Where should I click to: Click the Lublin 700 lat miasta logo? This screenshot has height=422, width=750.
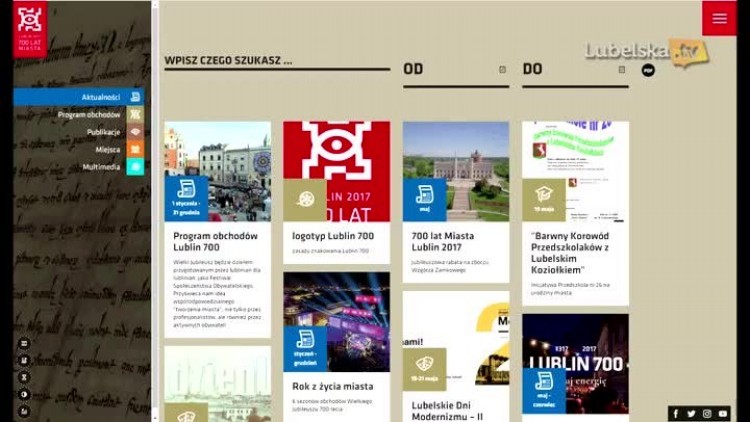[30, 29]
